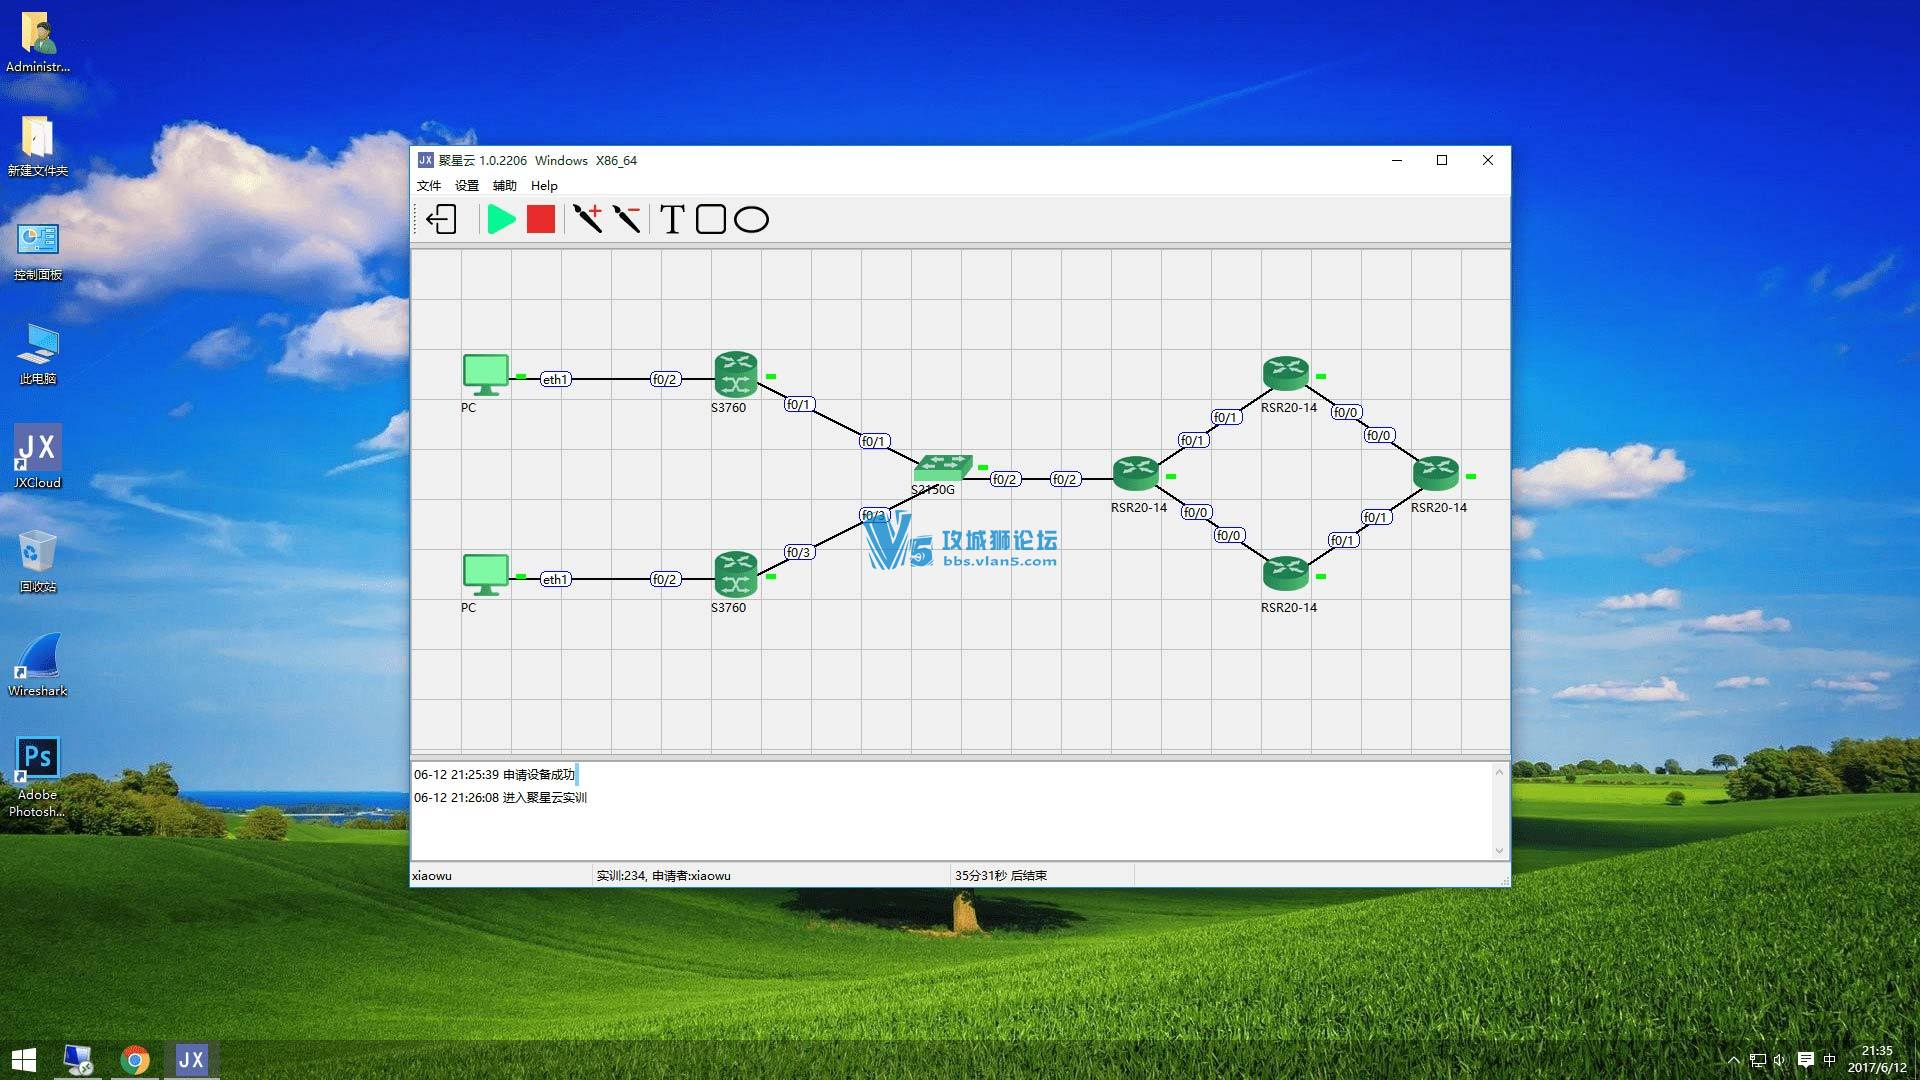
Task: Select the ellipse drawing tool
Action: [x=751, y=219]
